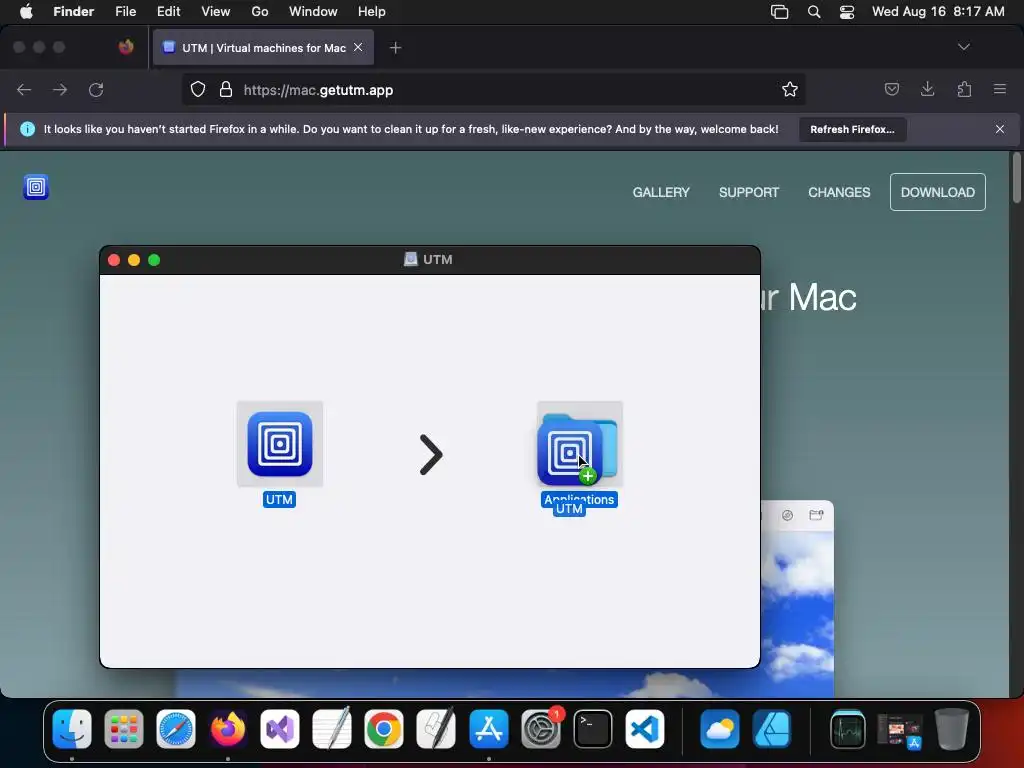This screenshot has width=1024, height=768.
Task: Go forward in Firefox
Action: [60, 89]
